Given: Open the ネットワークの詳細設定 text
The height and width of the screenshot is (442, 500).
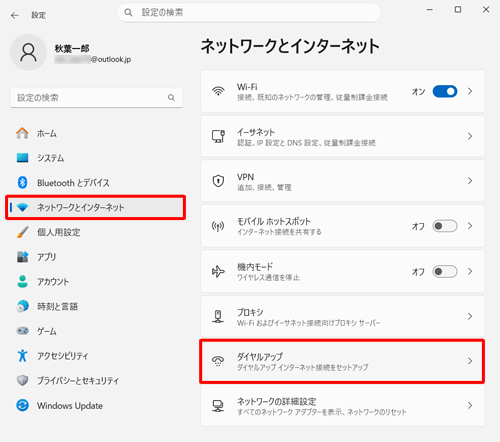Looking at the screenshot, I should tap(276, 401).
